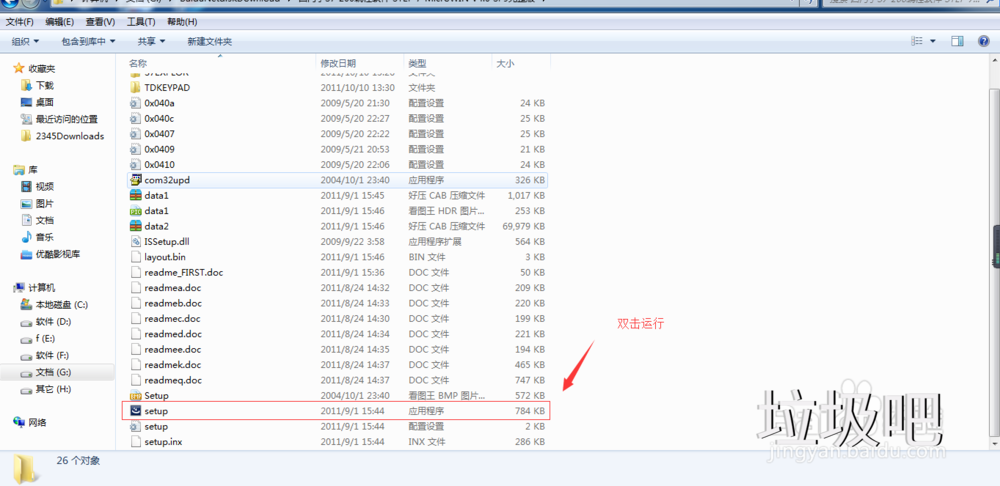Select the data1 CAB archive icon
The image size is (1000, 486).
(135, 195)
